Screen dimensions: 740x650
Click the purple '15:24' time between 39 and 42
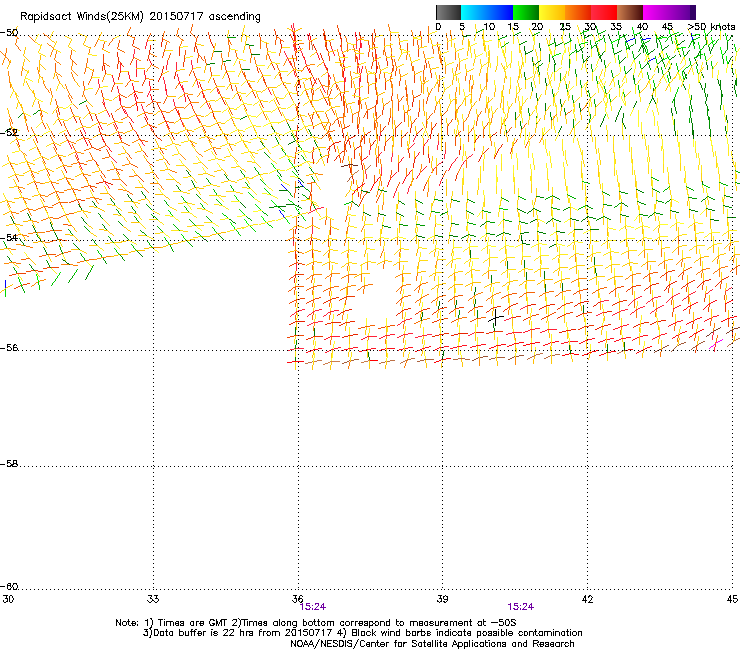pos(521,607)
